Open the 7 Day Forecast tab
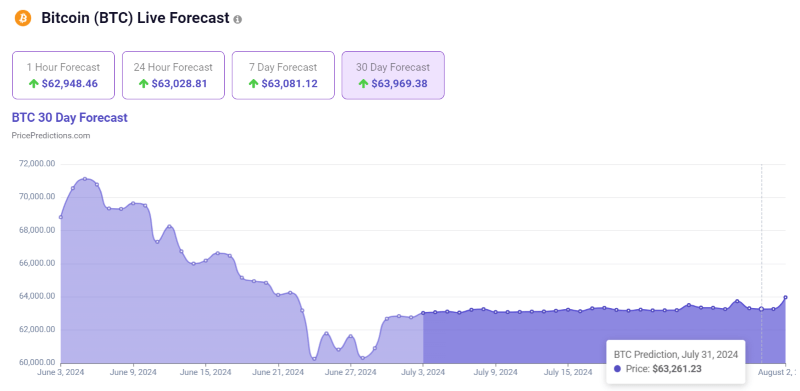 pos(283,75)
